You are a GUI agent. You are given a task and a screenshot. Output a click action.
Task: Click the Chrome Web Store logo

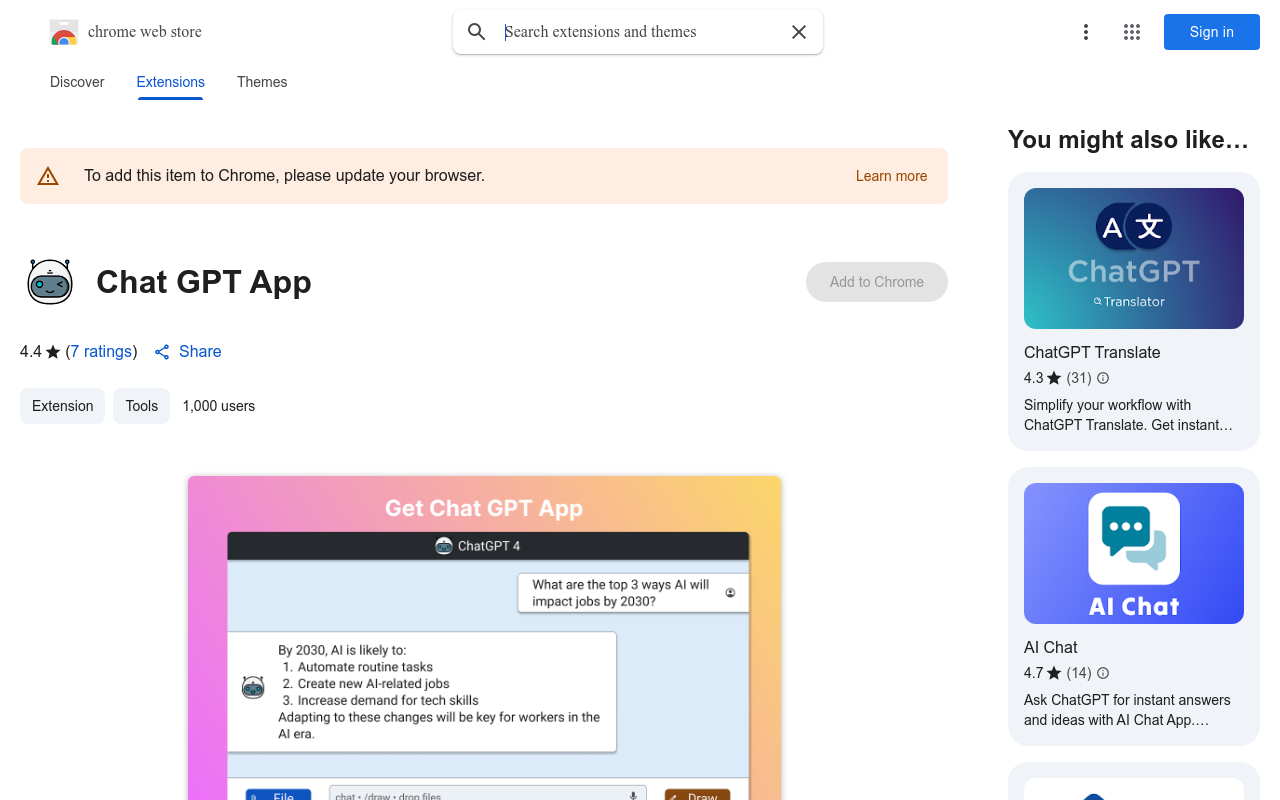[64, 32]
